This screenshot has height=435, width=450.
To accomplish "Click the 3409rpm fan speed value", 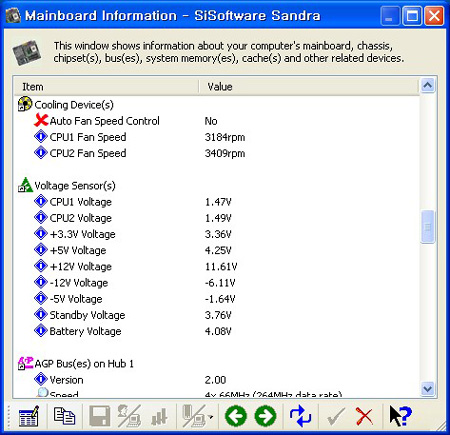I will [225, 153].
